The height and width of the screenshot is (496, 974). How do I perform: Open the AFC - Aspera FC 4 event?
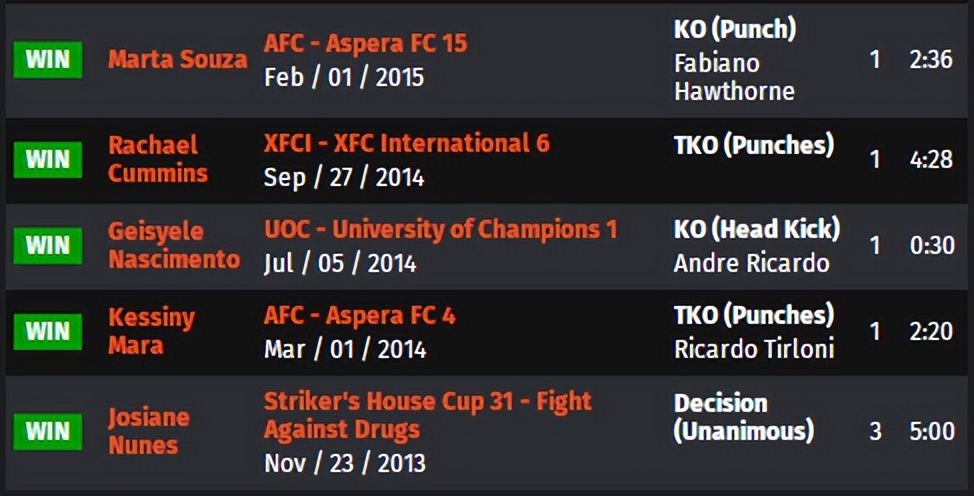click(359, 316)
